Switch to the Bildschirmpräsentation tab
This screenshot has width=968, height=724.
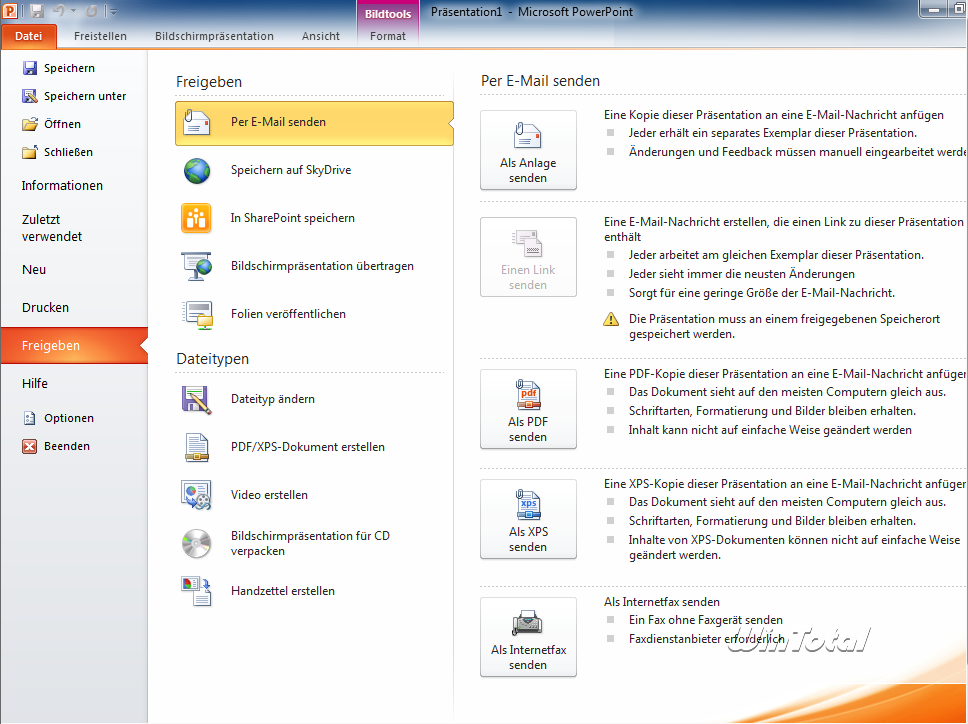214,36
